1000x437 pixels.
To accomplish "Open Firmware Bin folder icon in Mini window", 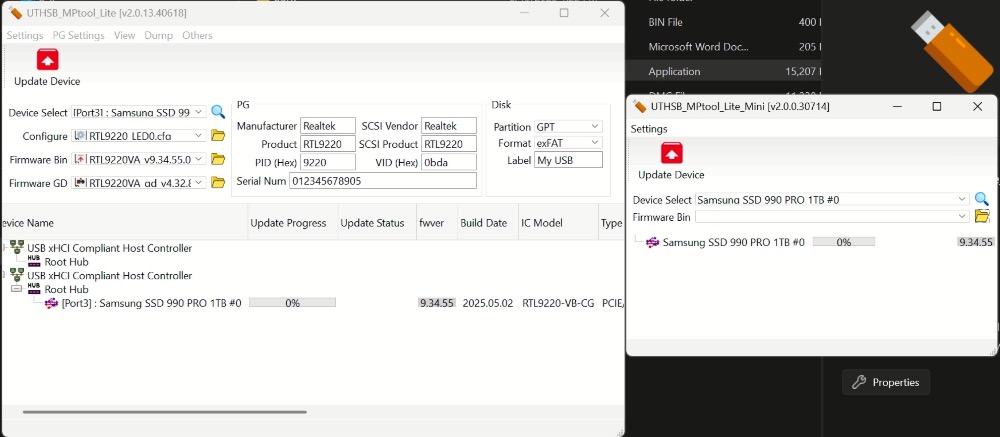I will tap(982, 217).
